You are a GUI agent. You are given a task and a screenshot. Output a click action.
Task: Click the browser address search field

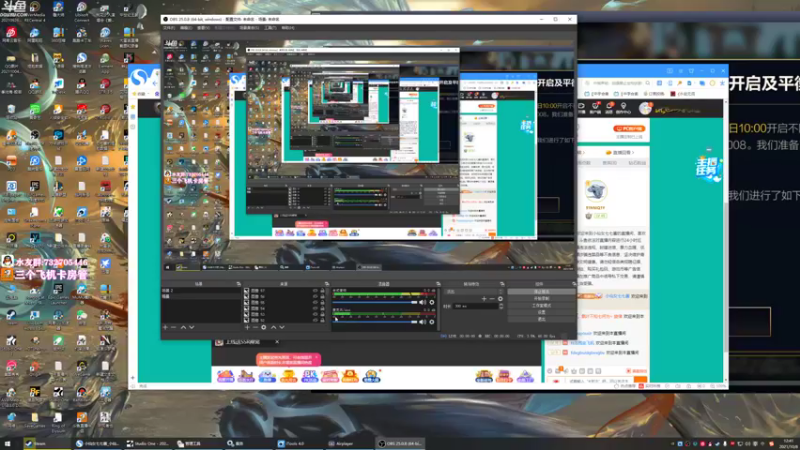click(x=617, y=83)
